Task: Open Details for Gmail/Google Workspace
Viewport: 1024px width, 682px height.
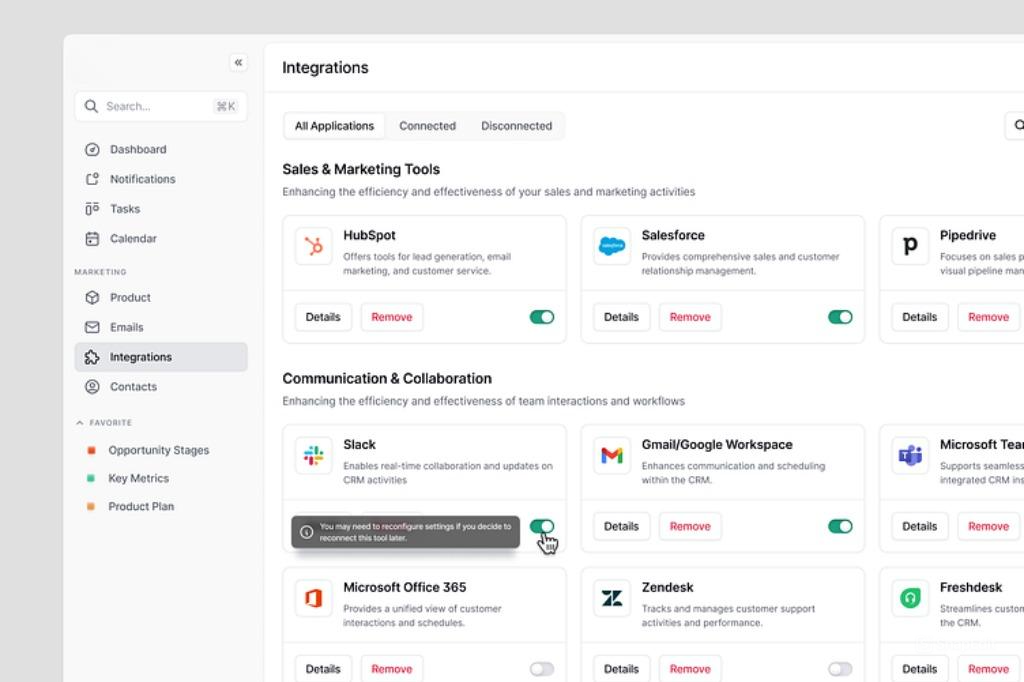Action: click(x=621, y=526)
